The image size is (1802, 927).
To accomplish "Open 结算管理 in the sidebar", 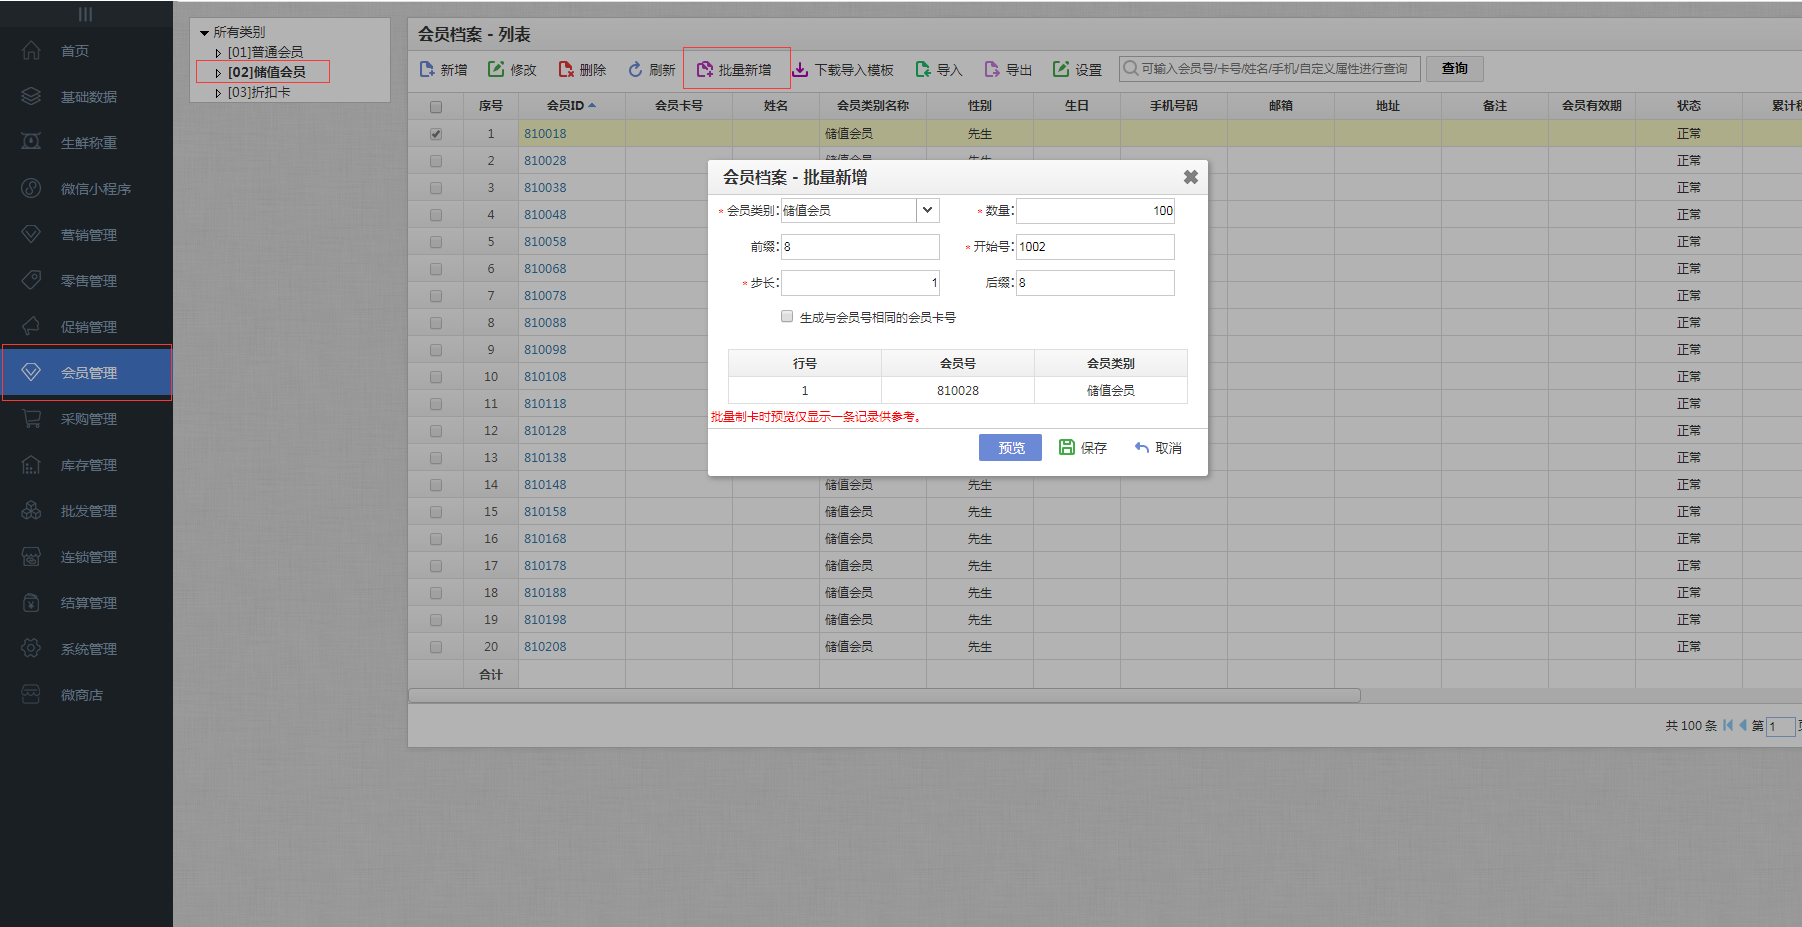I will tap(88, 603).
